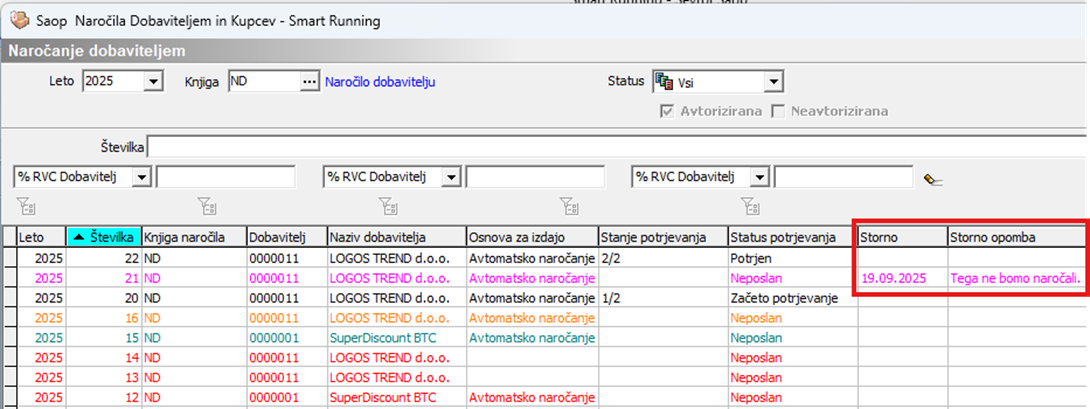Sort by the Storno column header

point(902,236)
